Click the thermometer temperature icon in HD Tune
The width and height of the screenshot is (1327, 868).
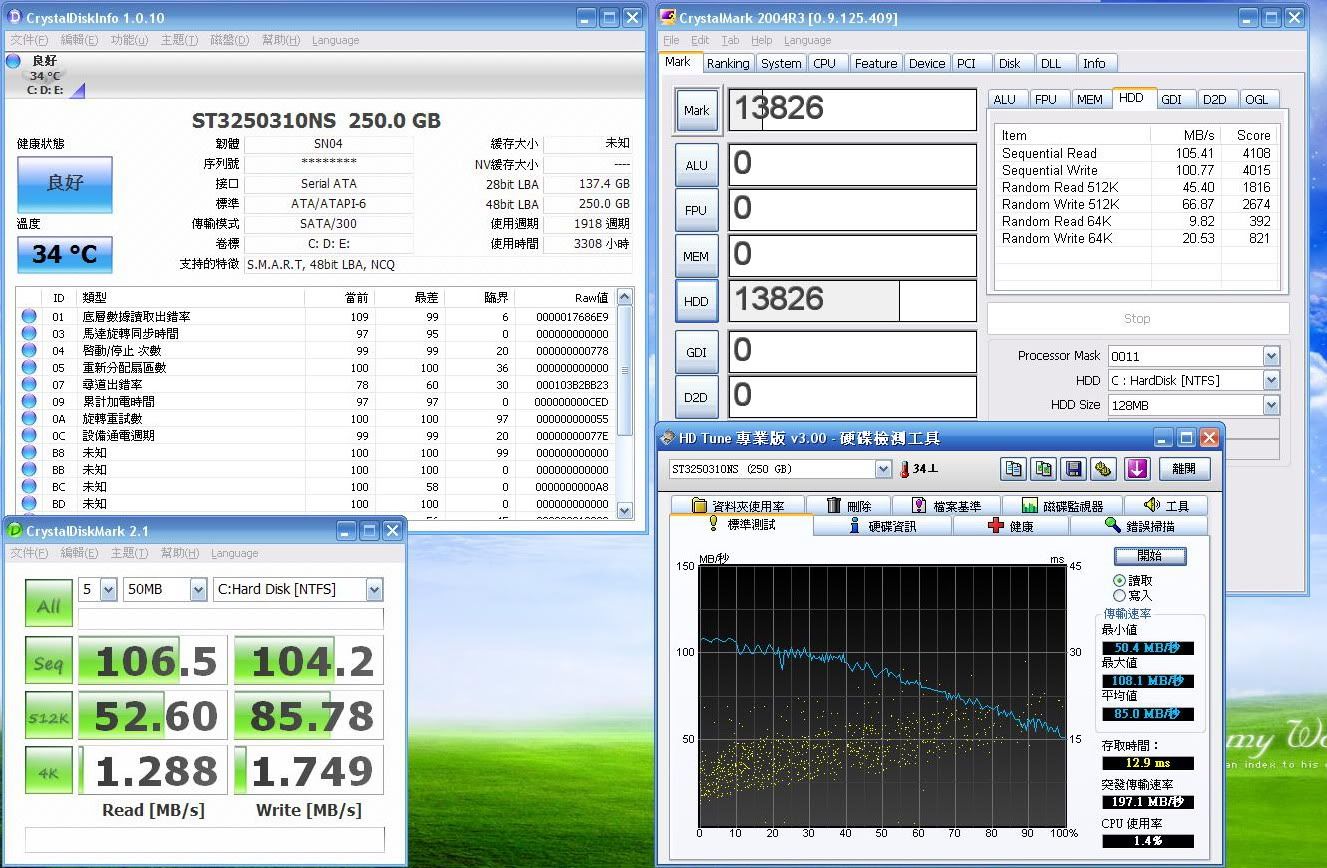click(904, 469)
